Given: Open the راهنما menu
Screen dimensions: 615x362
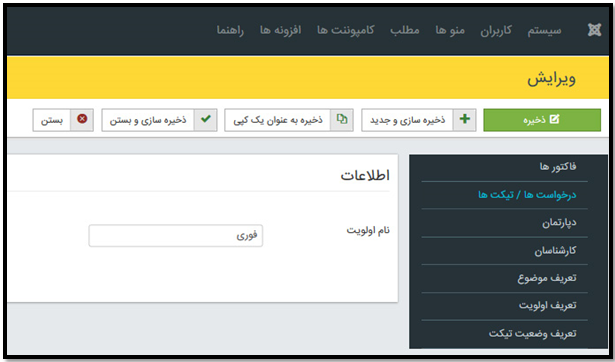Looking at the screenshot, I should [230, 30].
